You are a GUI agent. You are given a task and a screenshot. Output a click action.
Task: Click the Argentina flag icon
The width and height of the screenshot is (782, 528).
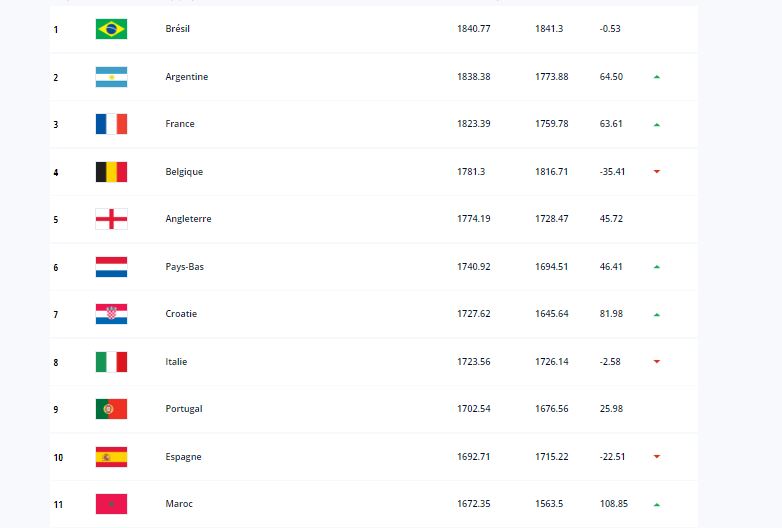[111, 77]
